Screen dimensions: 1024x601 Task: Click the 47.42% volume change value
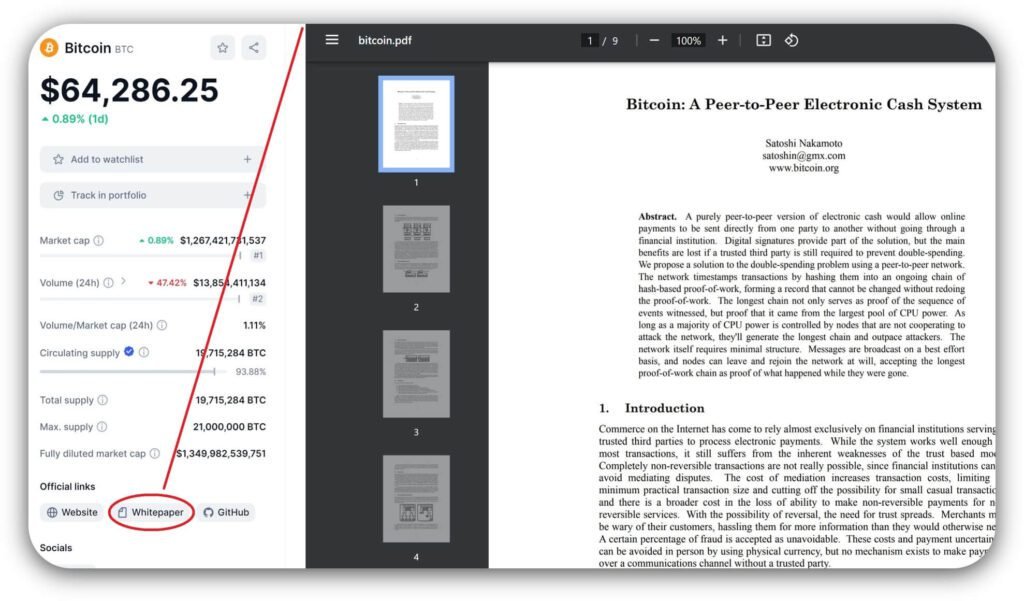[x=167, y=283]
